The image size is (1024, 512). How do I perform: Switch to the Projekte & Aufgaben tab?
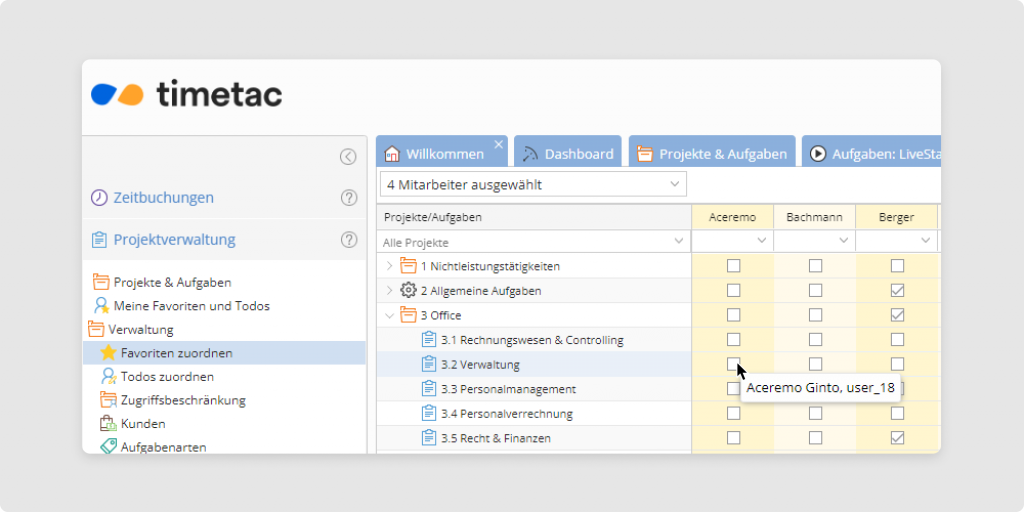711,154
